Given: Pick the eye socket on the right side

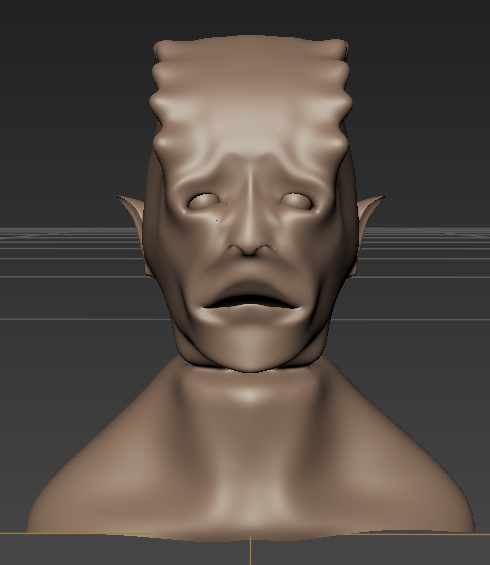Looking at the screenshot, I should pos(297,201).
